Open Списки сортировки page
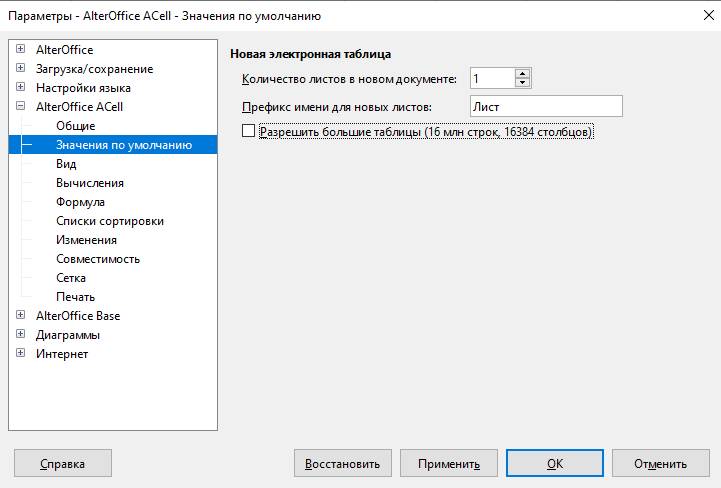Image resolution: width=721 pixels, height=488 pixels. (x=110, y=221)
